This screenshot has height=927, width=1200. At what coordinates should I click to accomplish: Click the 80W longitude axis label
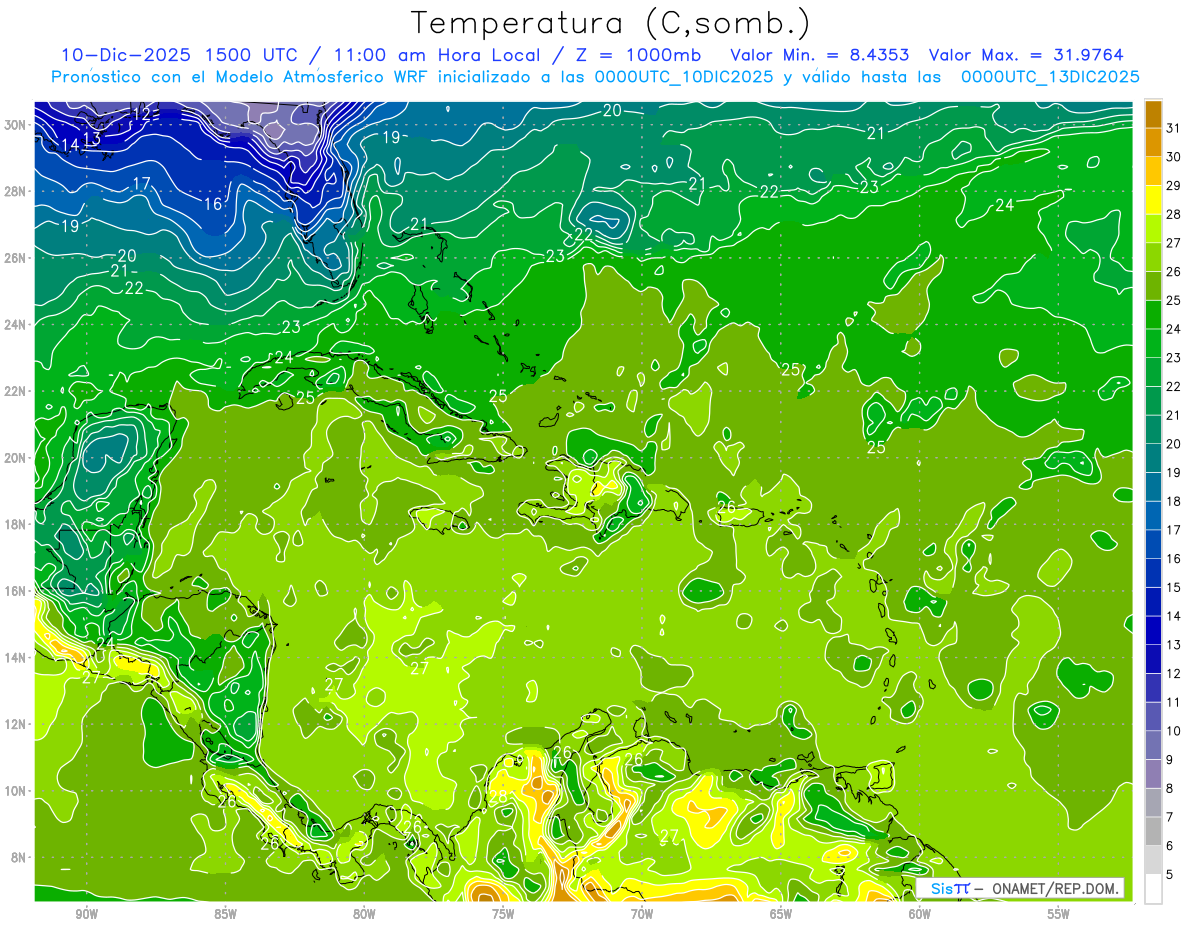(364, 914)
